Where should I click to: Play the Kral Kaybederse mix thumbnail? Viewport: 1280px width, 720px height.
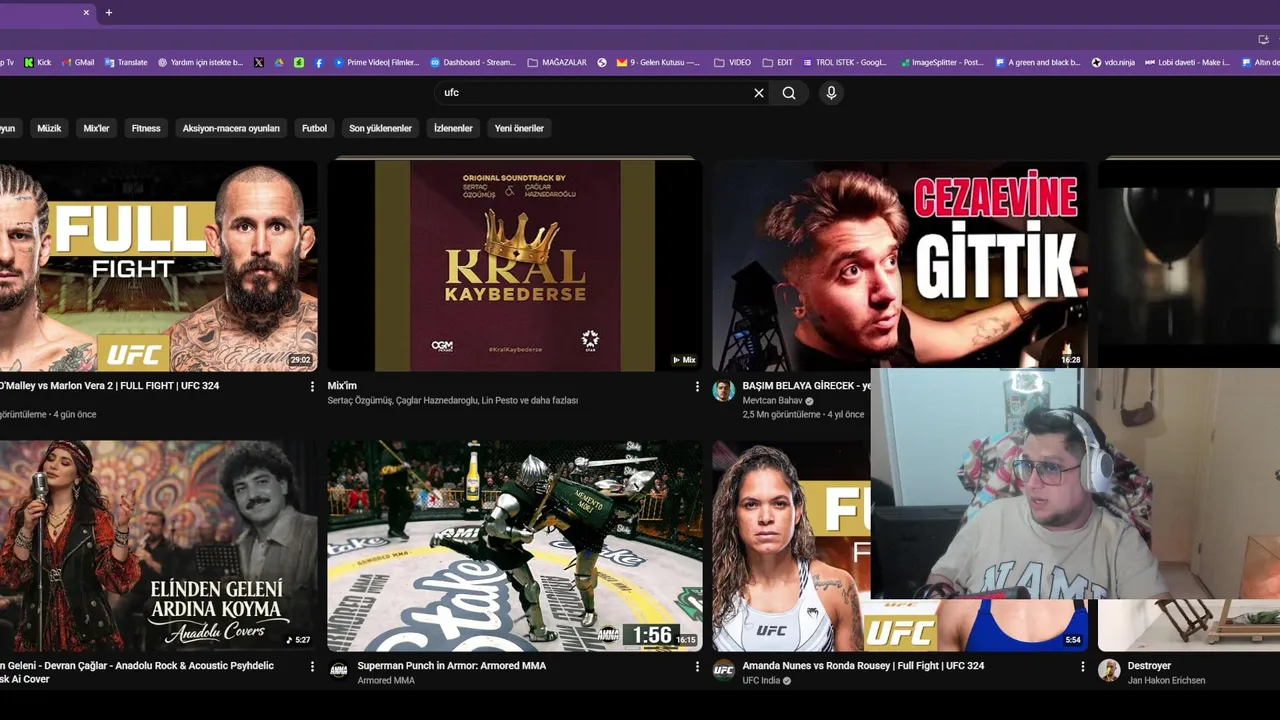(514, 266)
